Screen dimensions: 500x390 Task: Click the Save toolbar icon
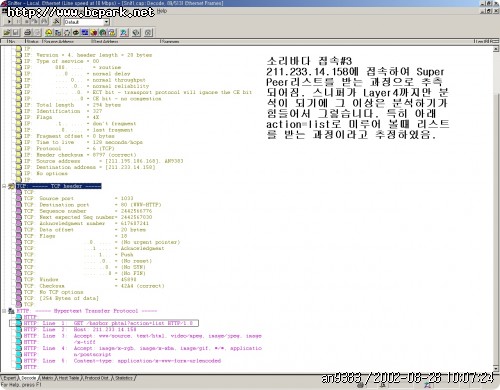[16, 32]
